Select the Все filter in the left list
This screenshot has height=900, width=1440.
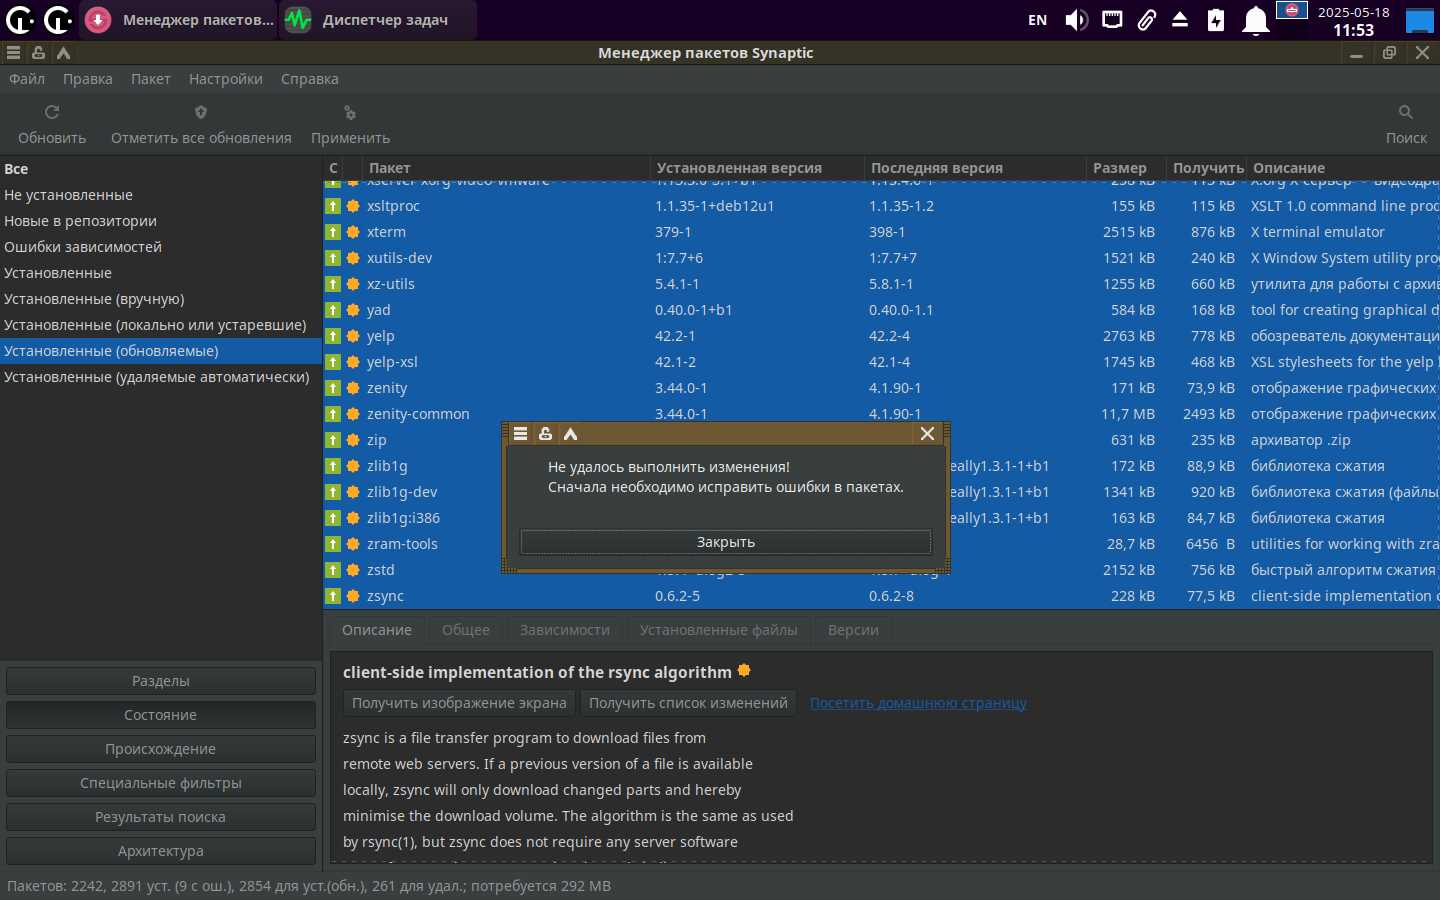[161, 169]
